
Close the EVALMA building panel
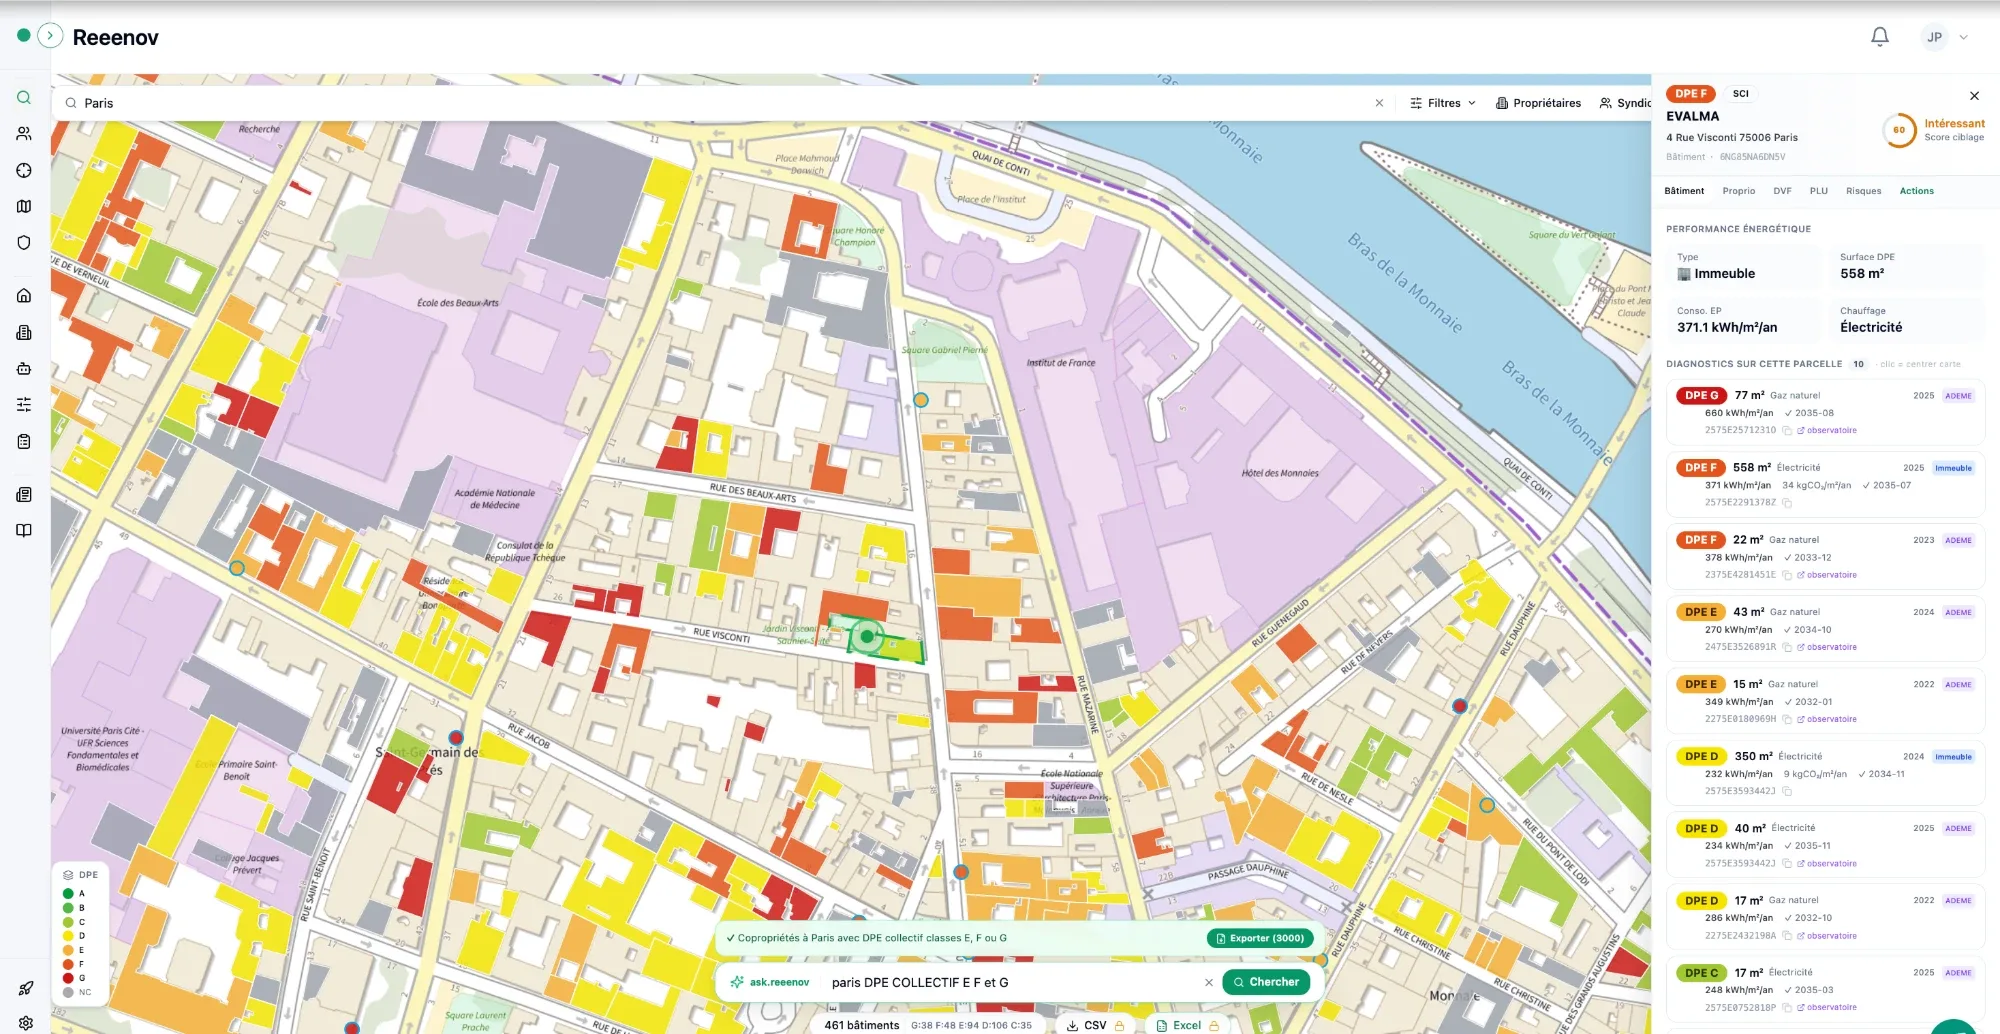(1974, 96)
